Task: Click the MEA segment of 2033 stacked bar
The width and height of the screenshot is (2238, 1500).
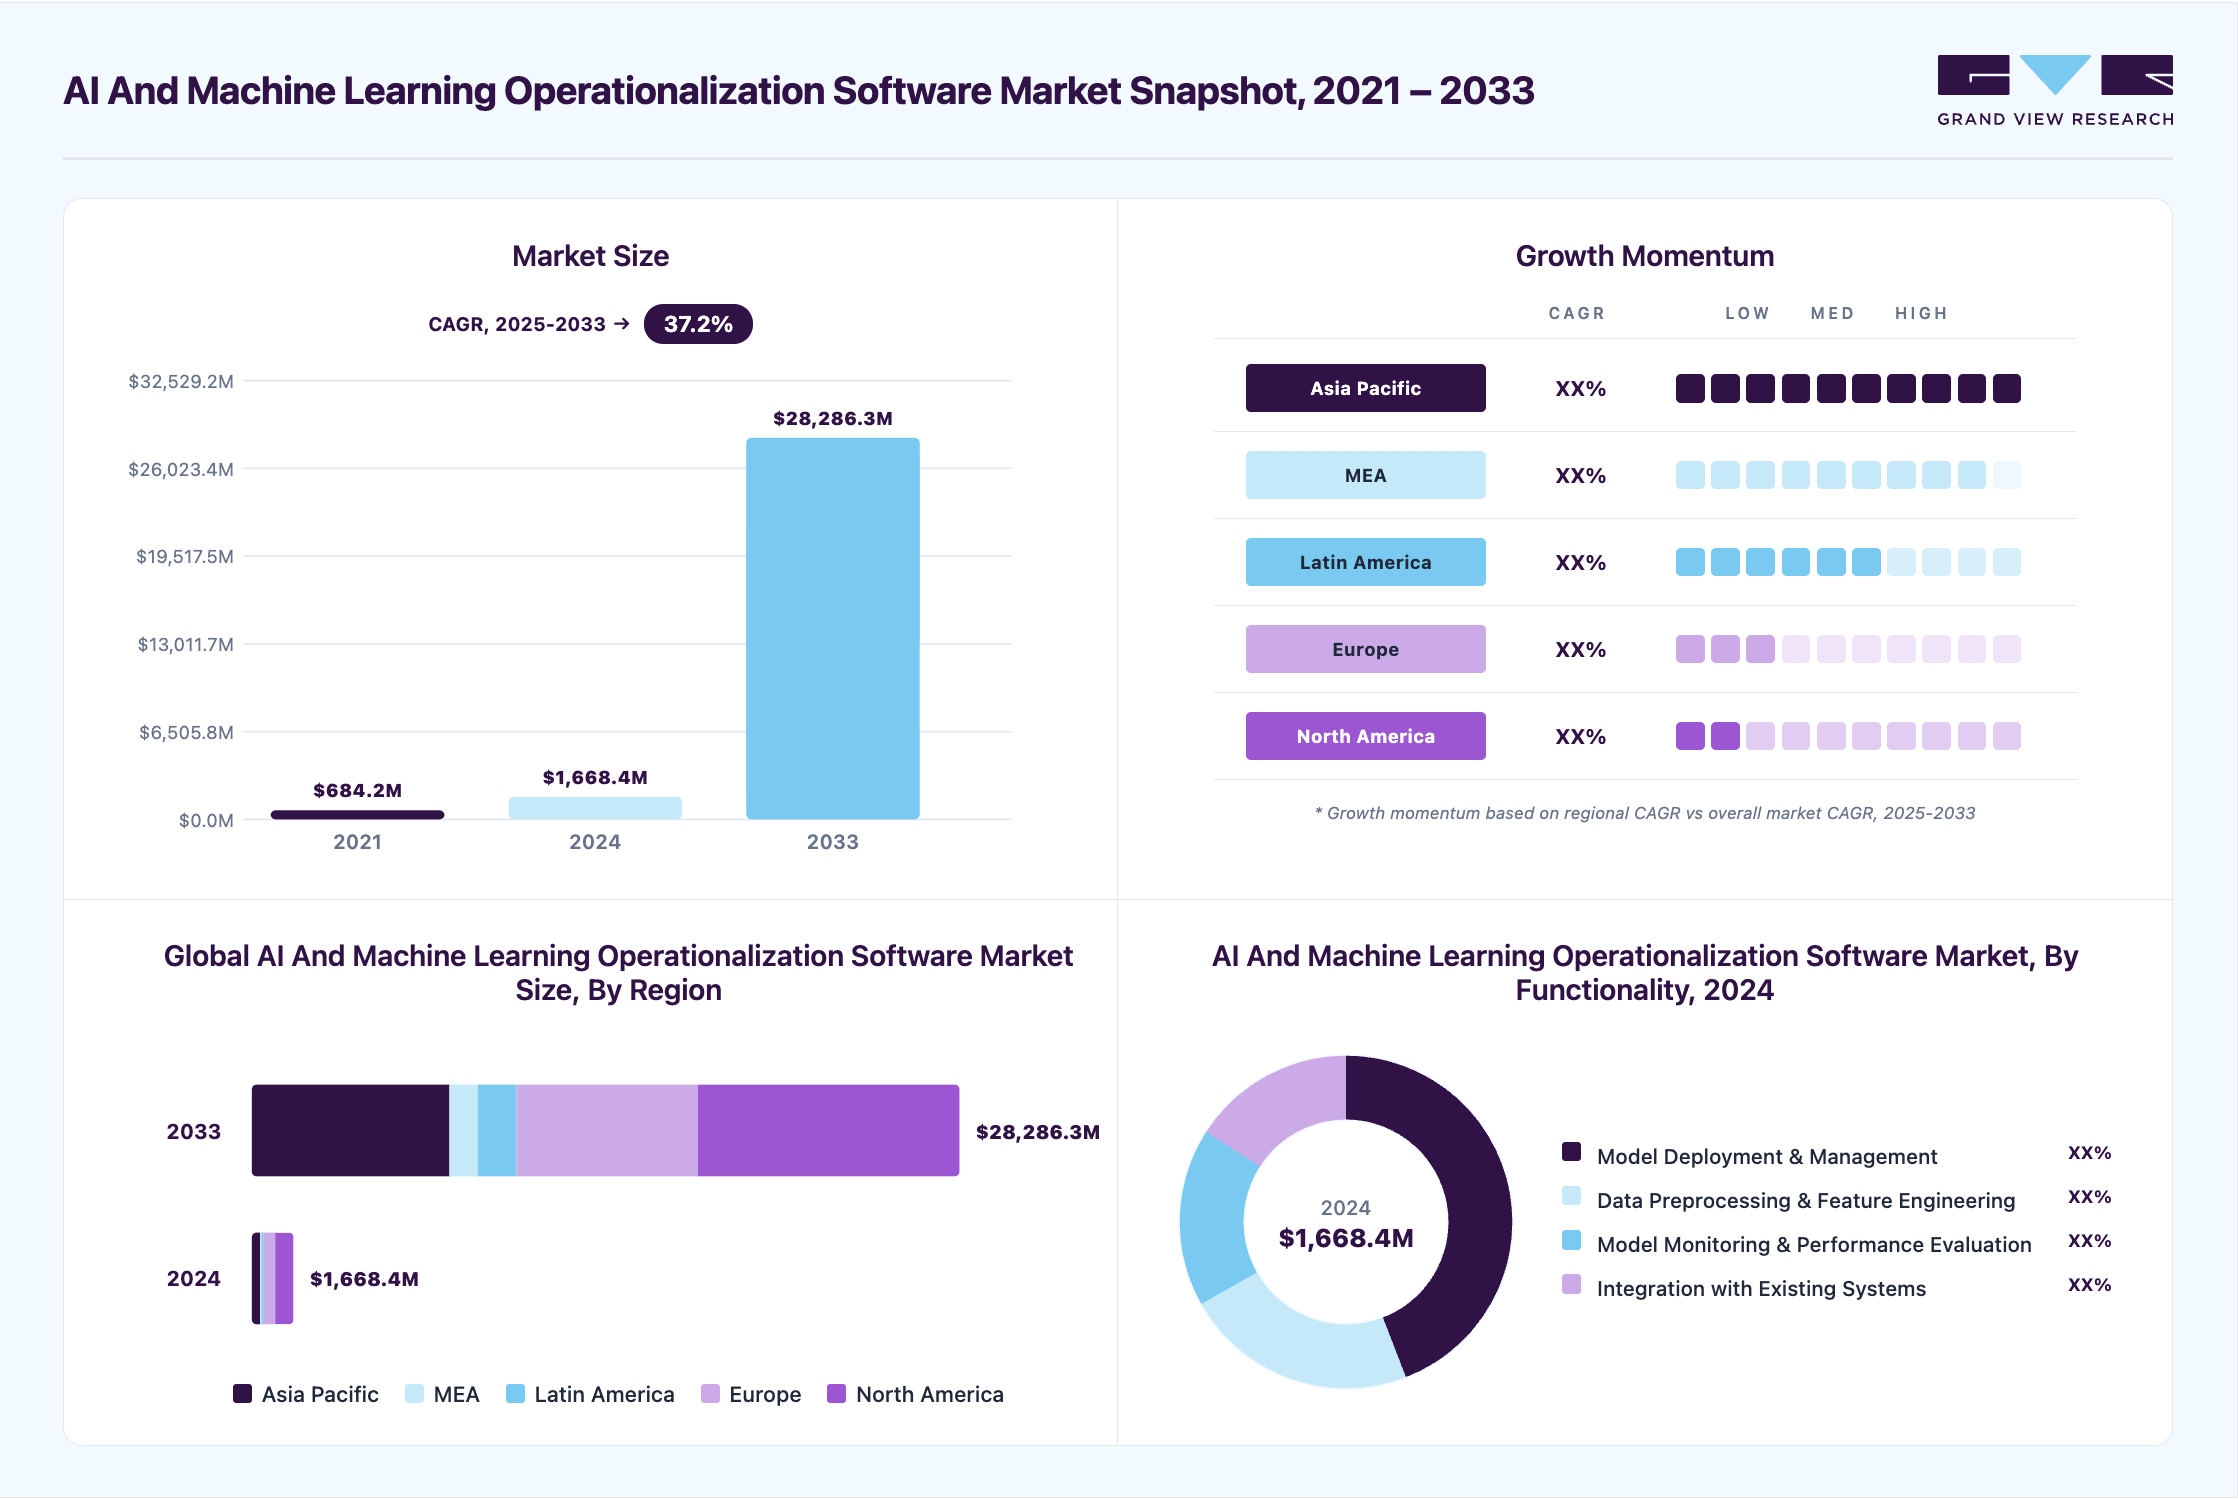Action: [x=463, y=1130]
